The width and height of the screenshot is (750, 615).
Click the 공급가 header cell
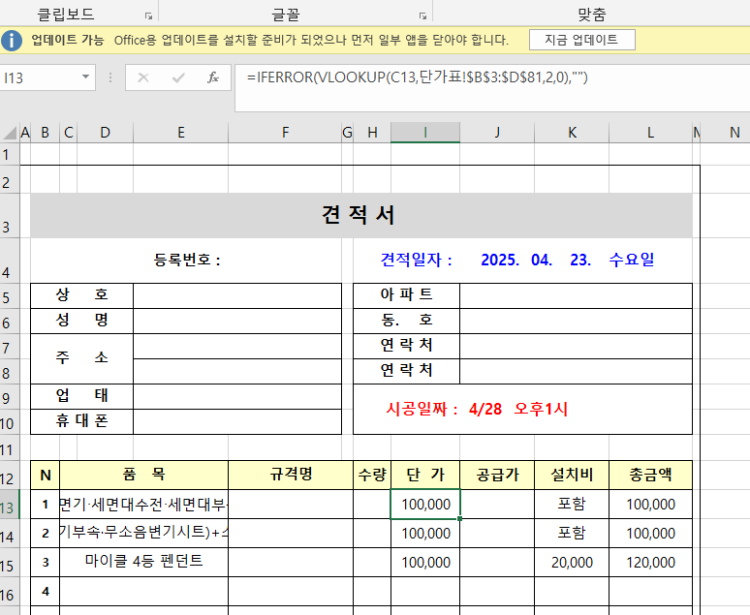click(x=497, y=475)
